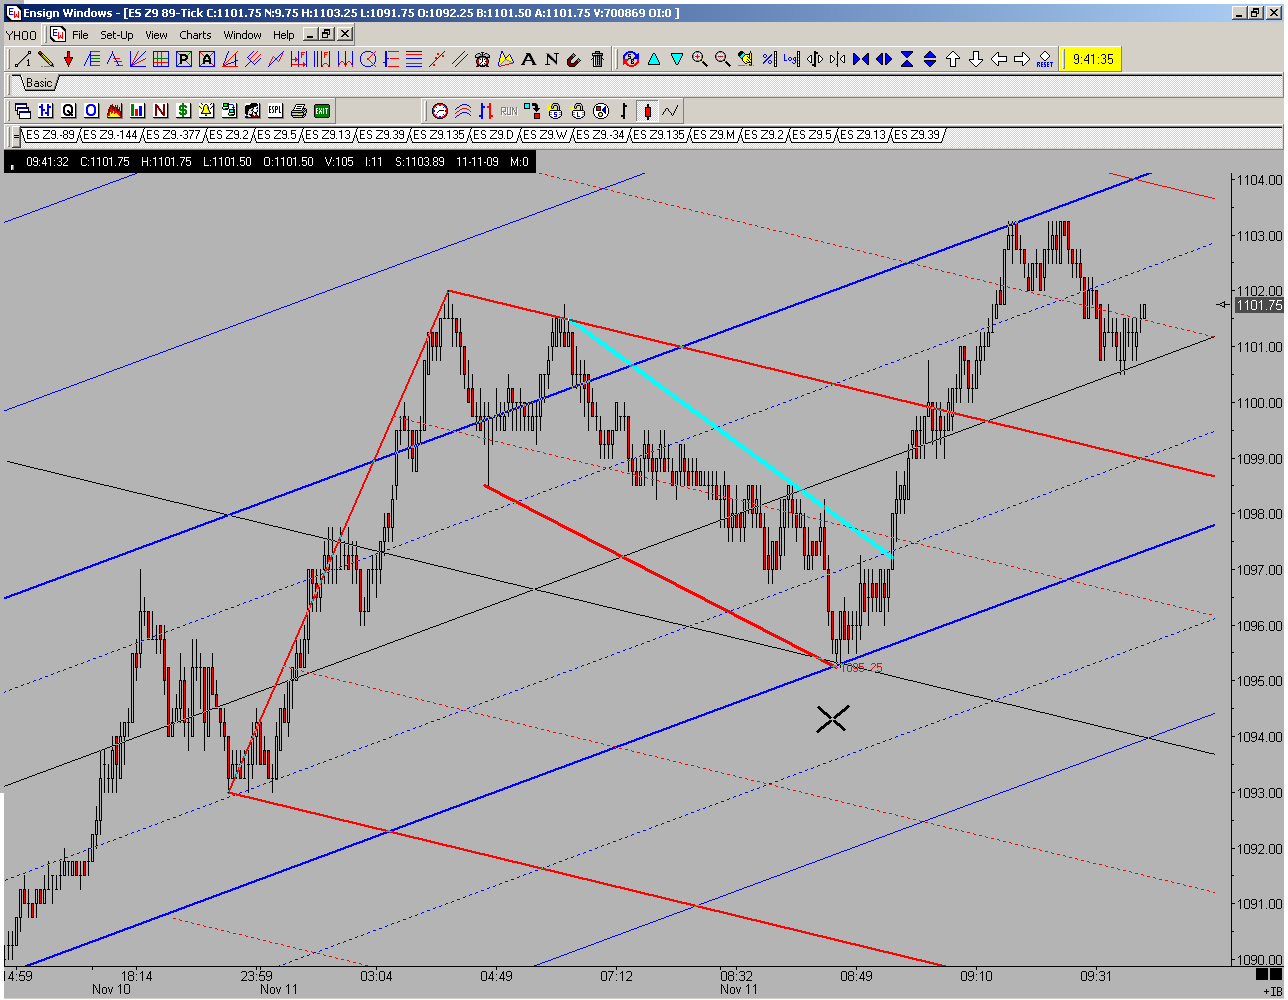Select the ES Z9.M chart tab

click(715, 135)
